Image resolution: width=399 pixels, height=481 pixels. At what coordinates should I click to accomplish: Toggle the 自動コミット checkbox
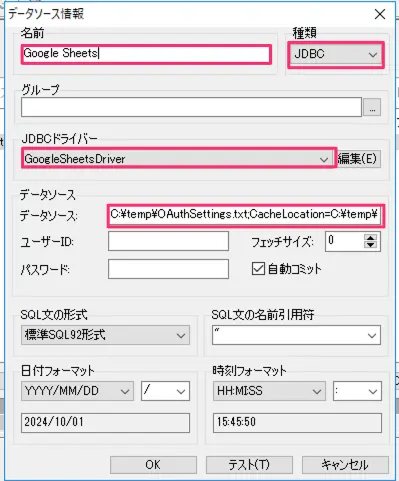258,269
